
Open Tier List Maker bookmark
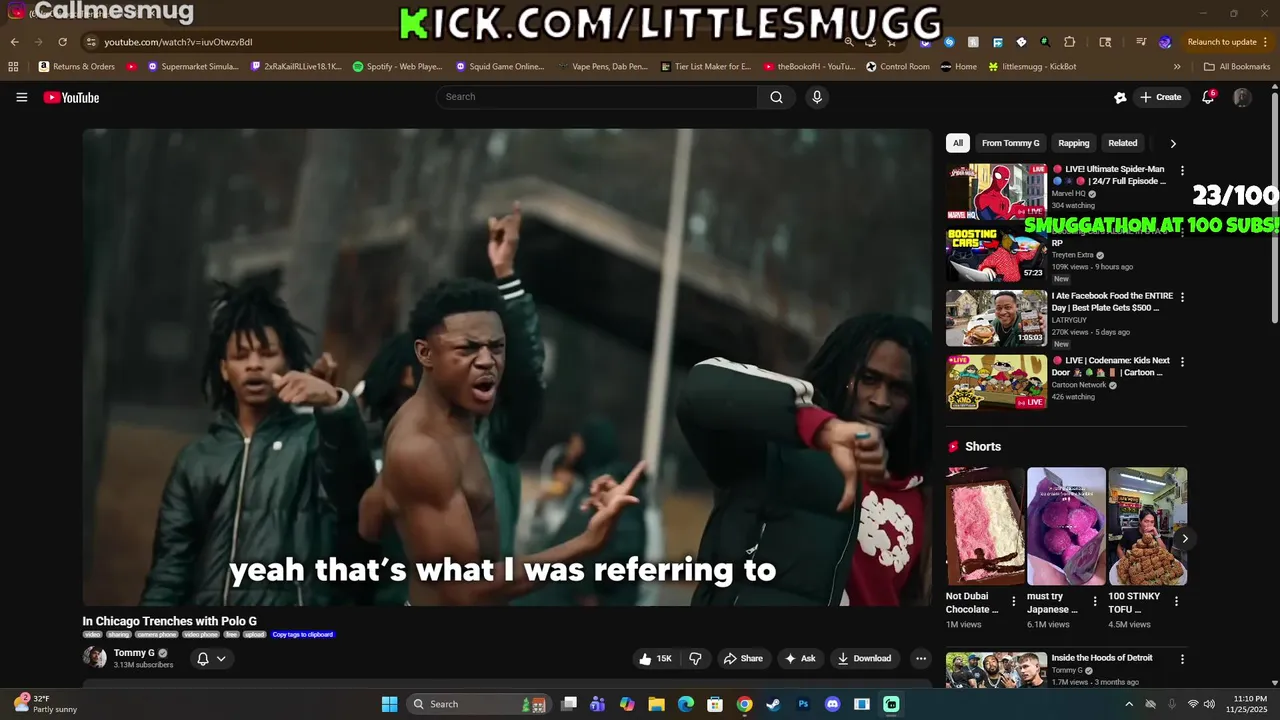click(706, 67)
